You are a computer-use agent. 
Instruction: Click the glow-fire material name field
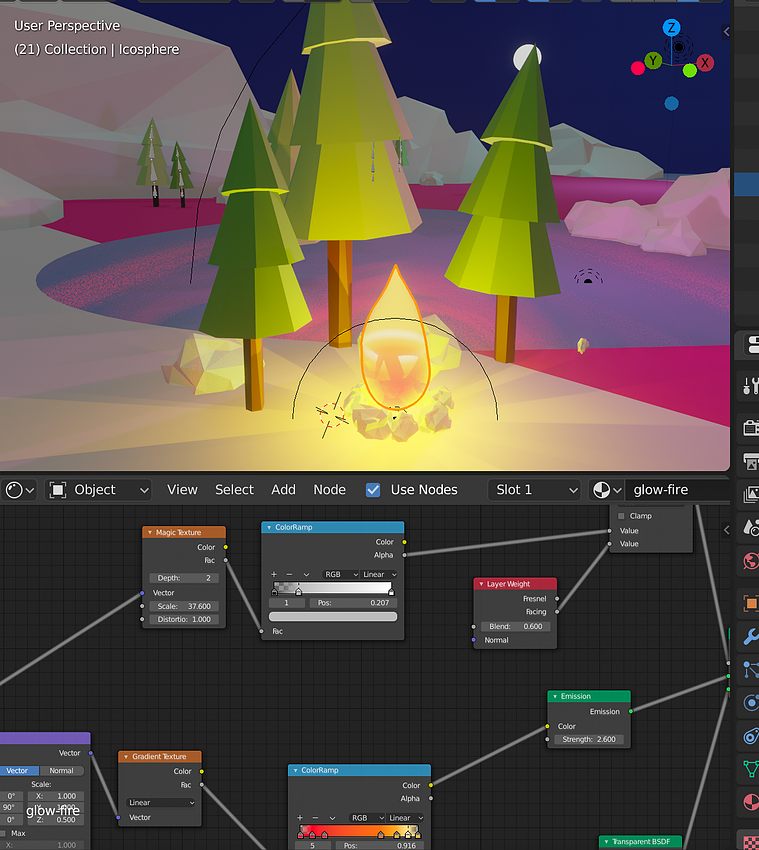[678, 490]
